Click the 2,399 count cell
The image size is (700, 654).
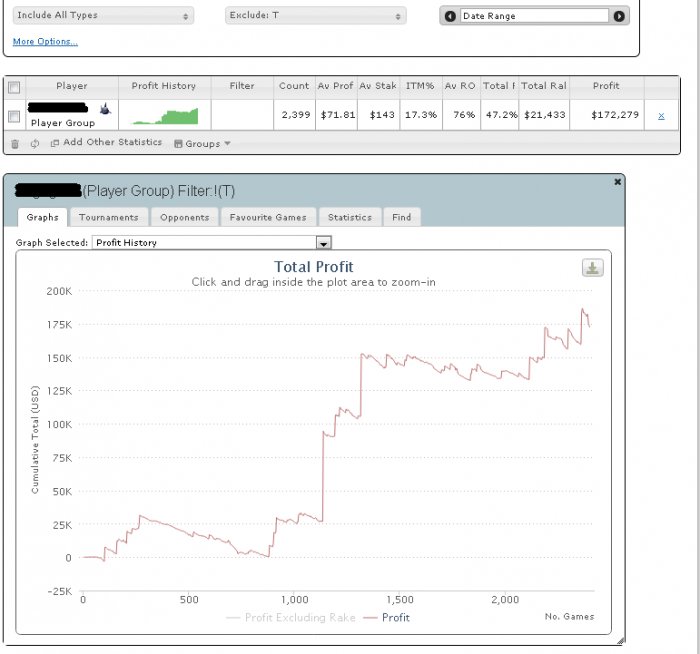tap(295, 115)
